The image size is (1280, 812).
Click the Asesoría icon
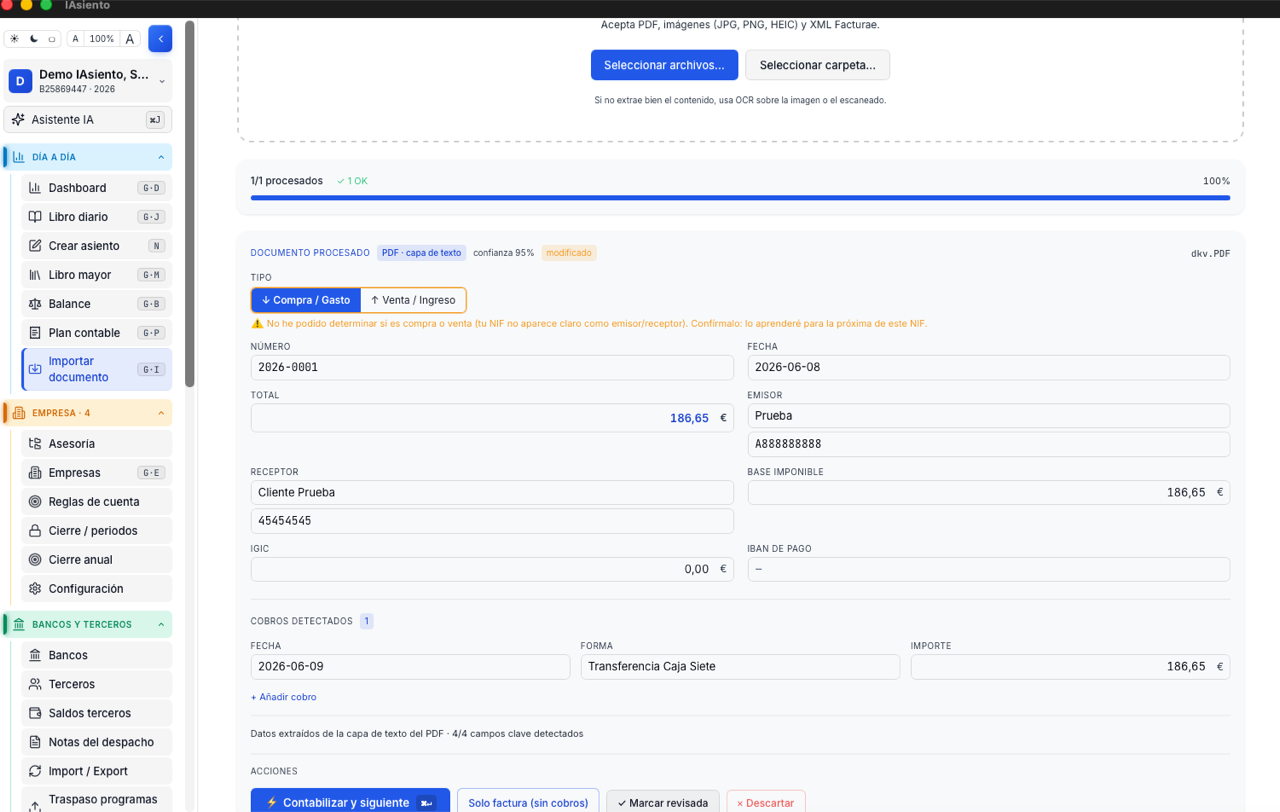(35, 444)
